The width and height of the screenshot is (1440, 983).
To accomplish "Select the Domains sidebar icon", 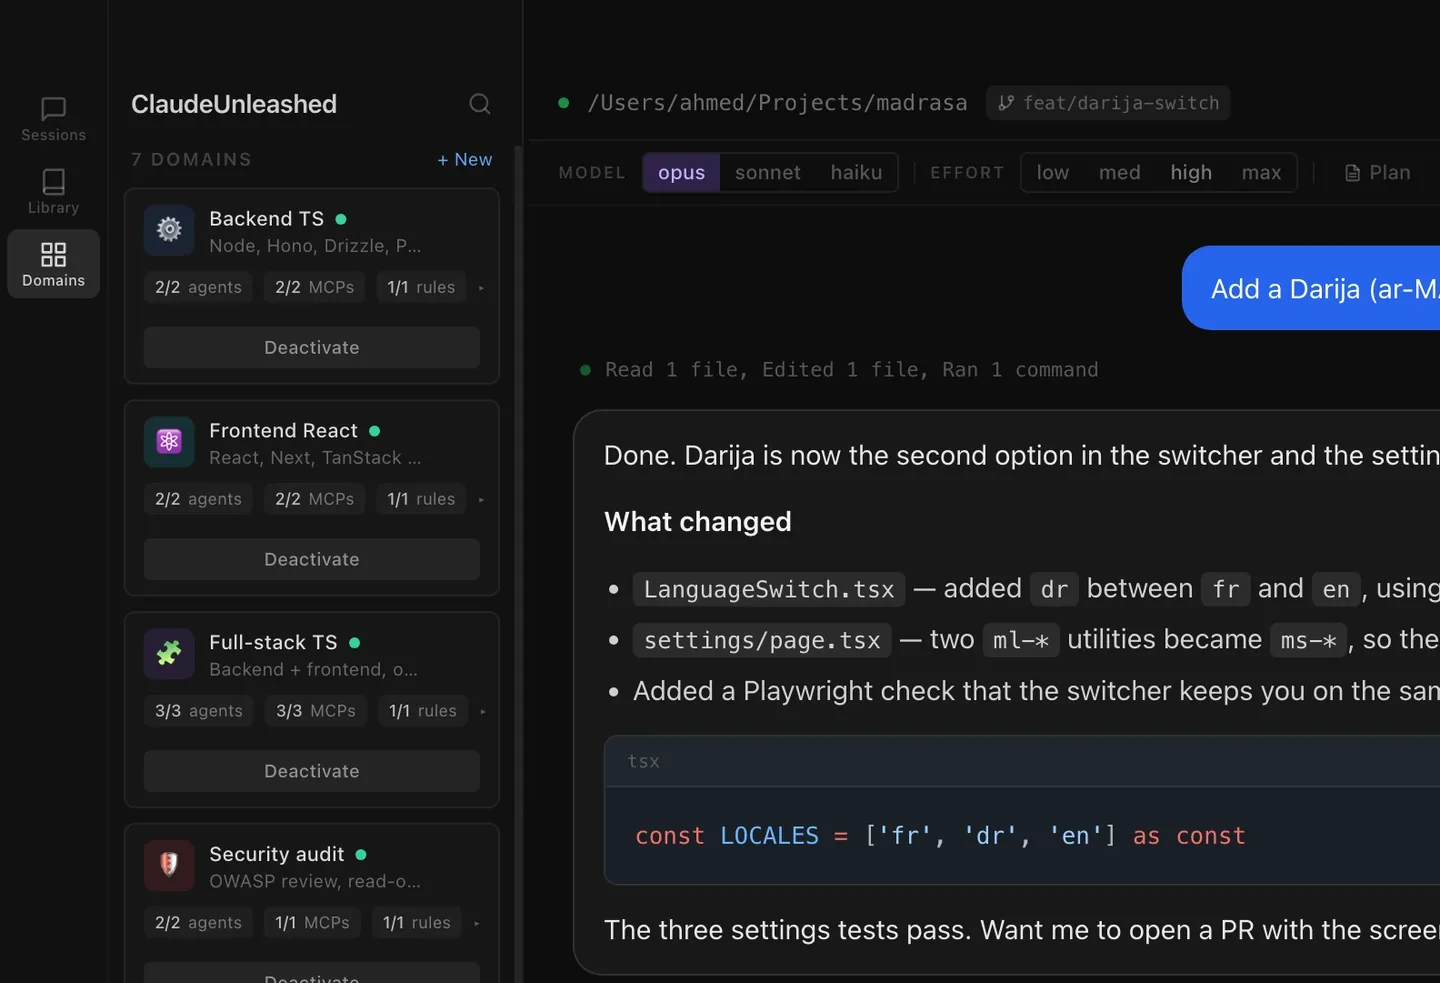I will pos(54,264).
